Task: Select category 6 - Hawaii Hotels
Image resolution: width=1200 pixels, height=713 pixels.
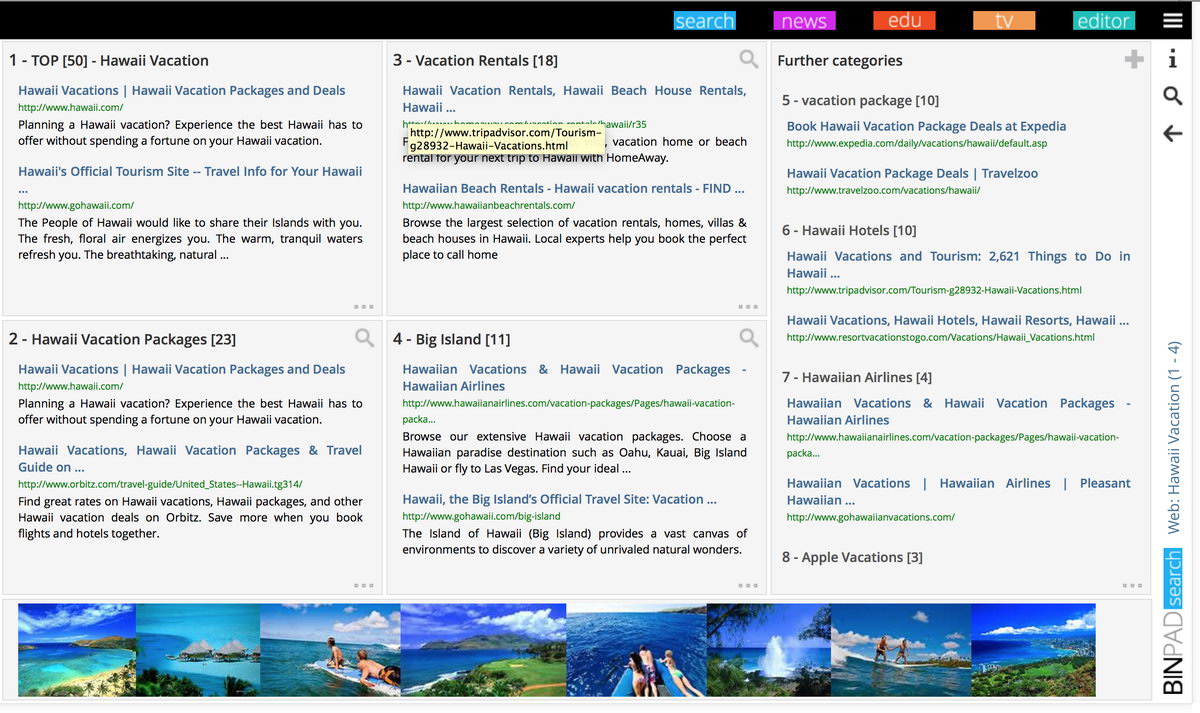Action: (849, 230)
